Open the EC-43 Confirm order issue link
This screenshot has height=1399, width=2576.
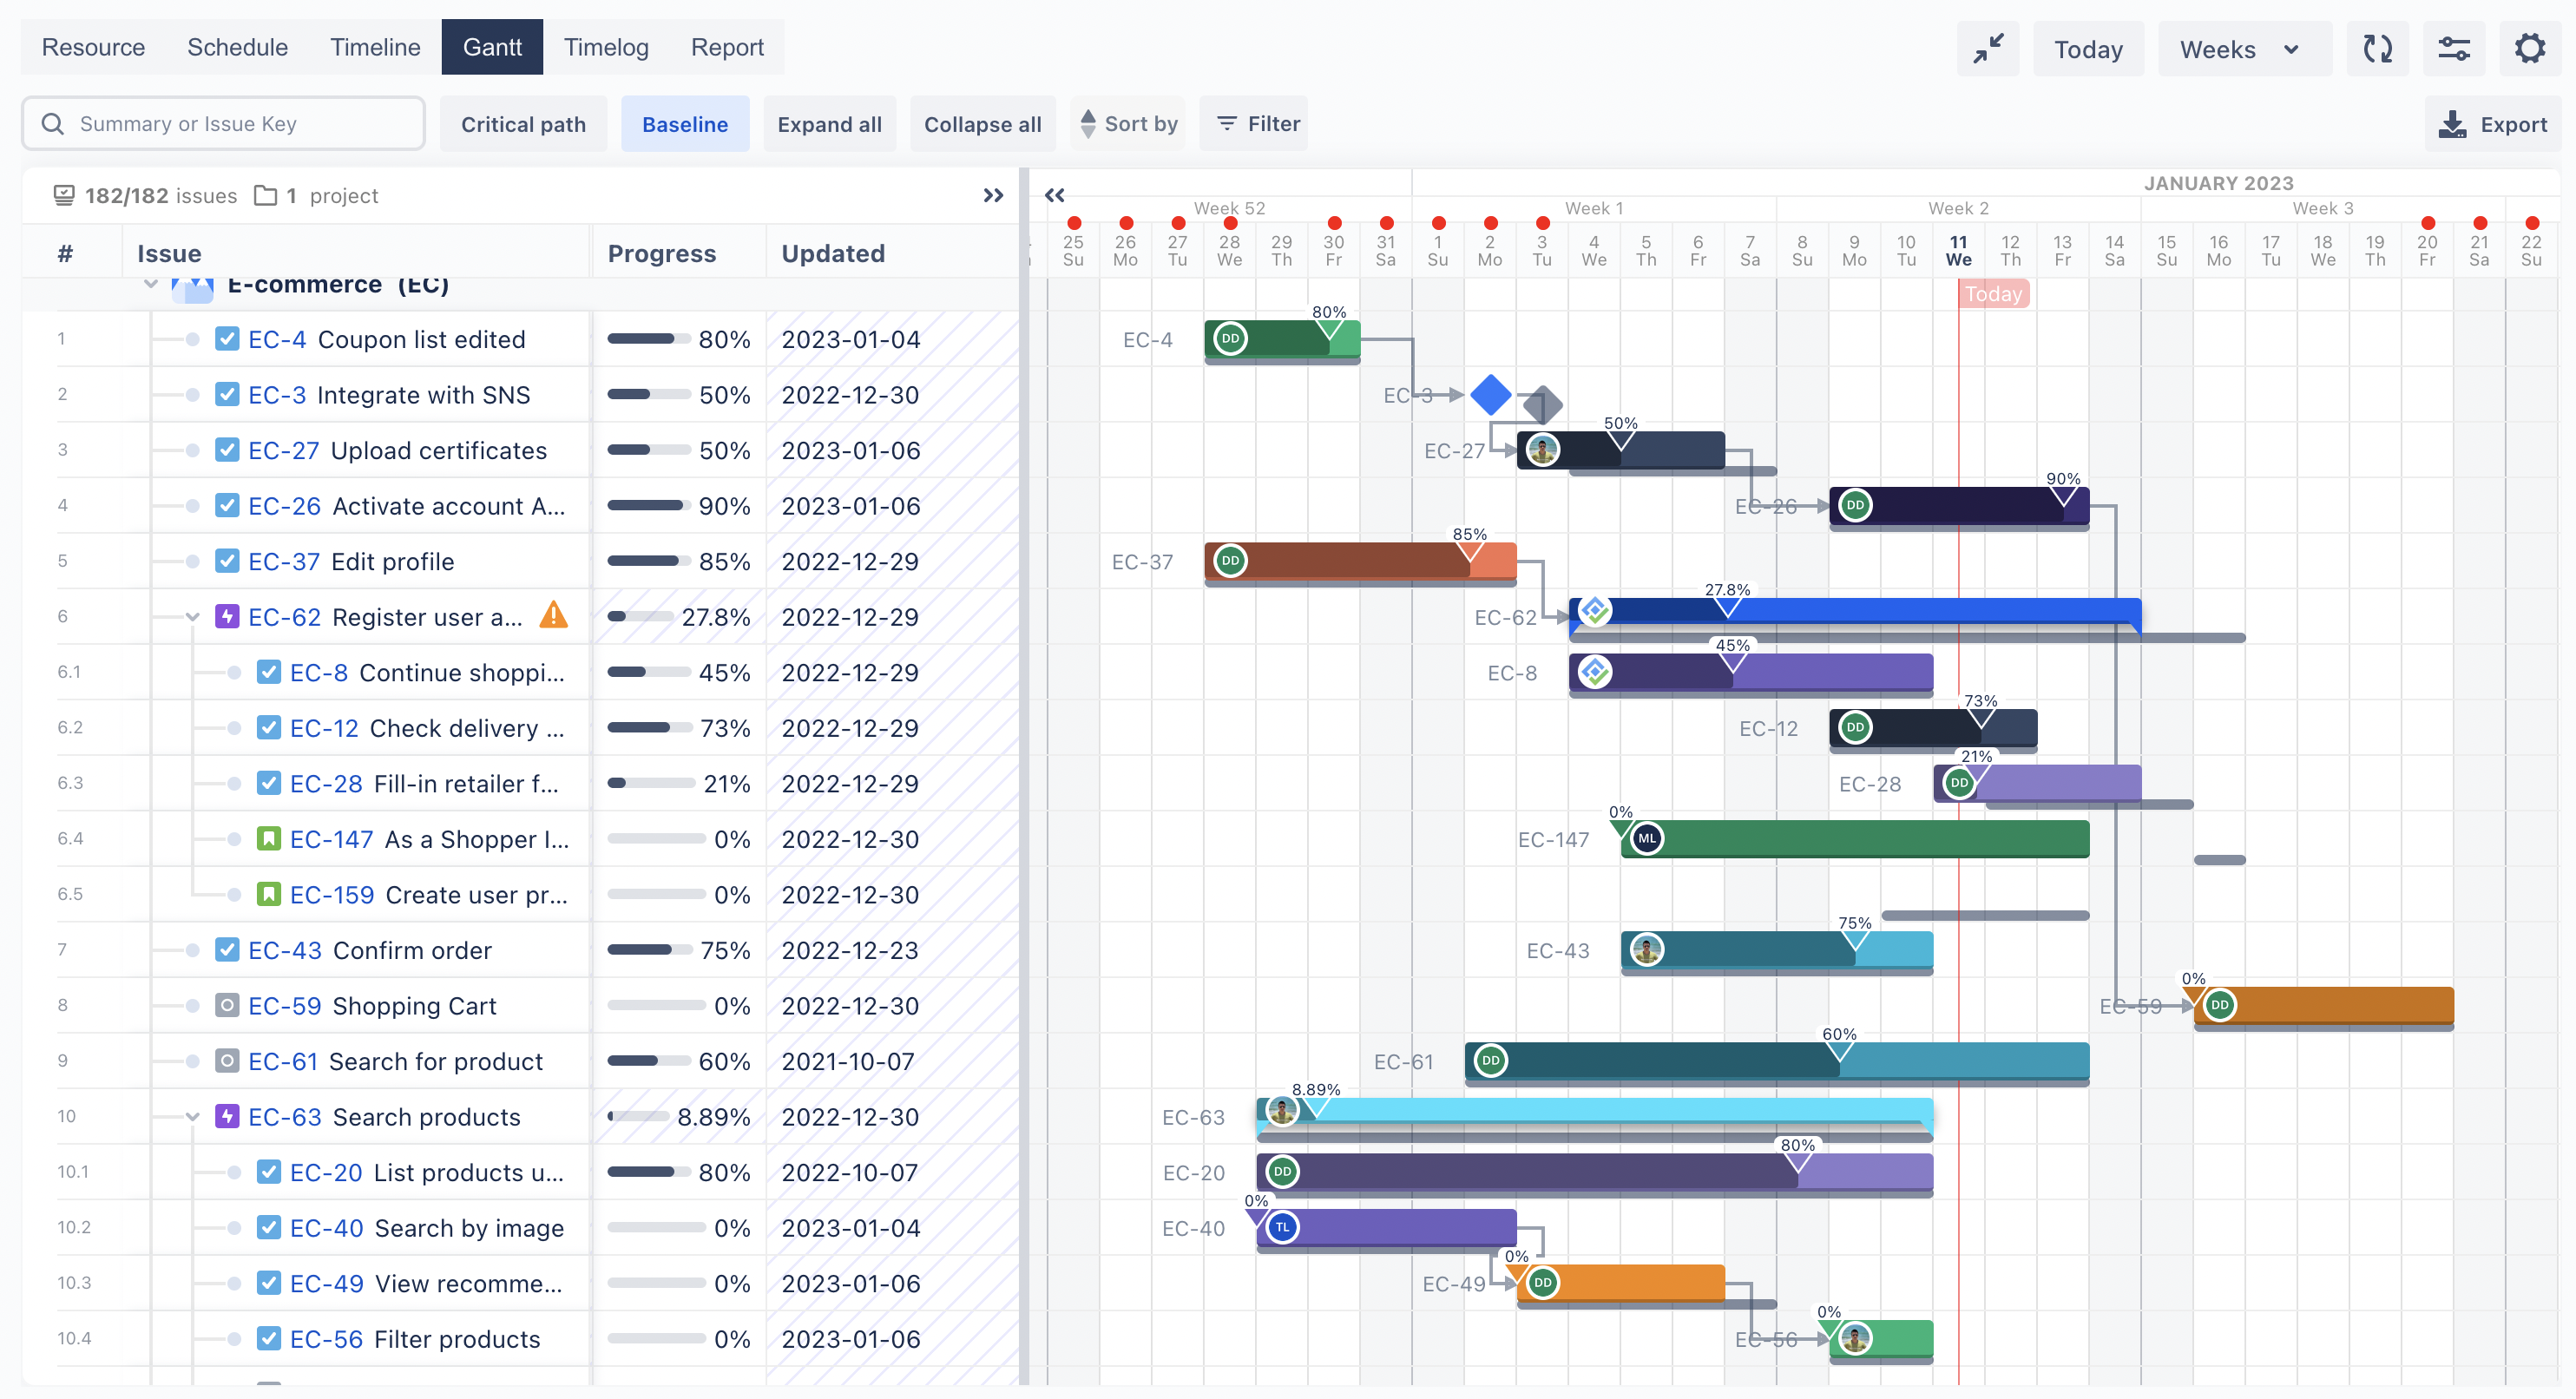(x=284, y=950)
